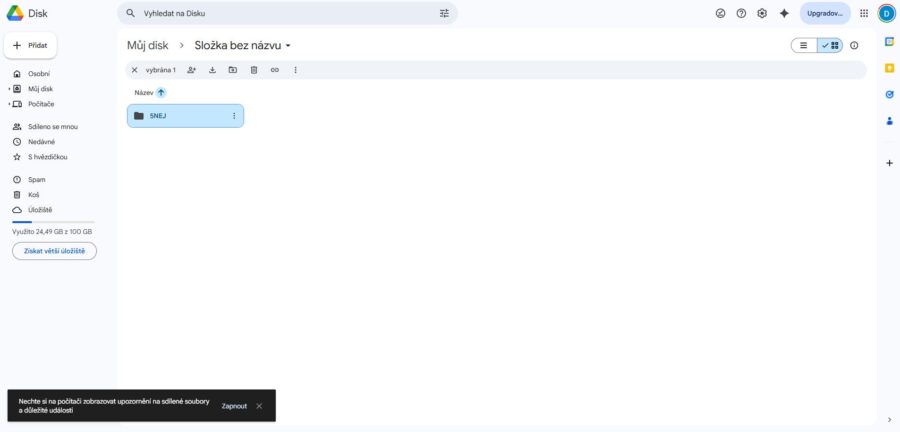Expand the Počítače tree in sidebar
900x432 pixels.
9,104
